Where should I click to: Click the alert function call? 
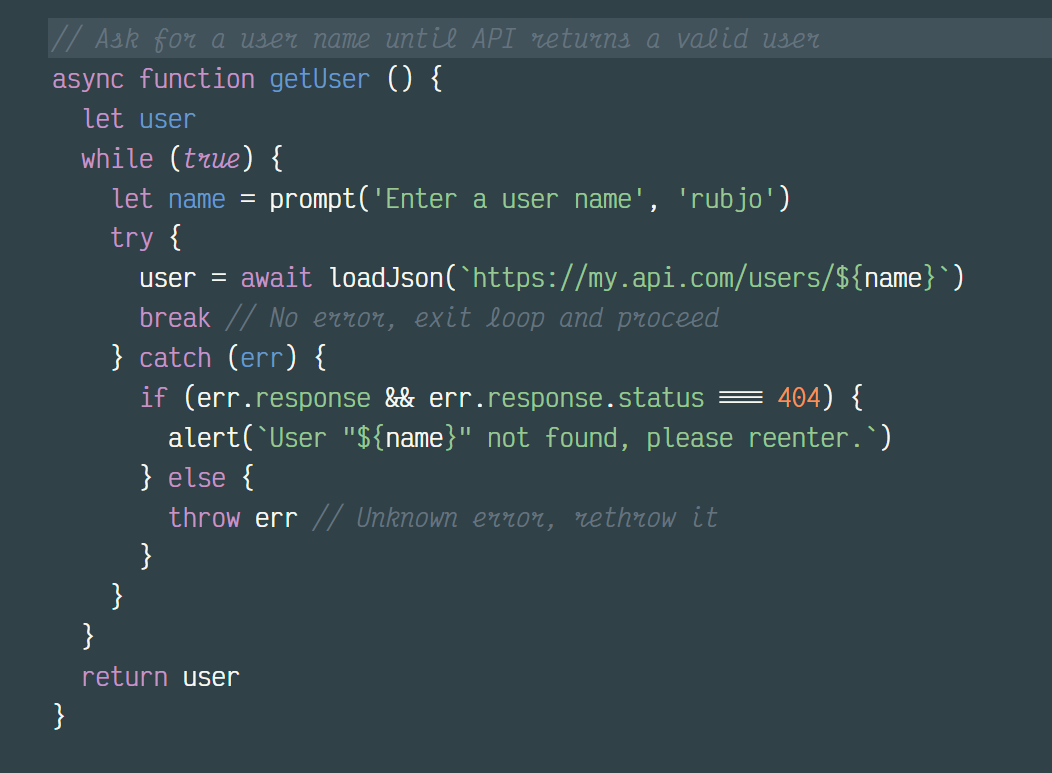(204, 438)
